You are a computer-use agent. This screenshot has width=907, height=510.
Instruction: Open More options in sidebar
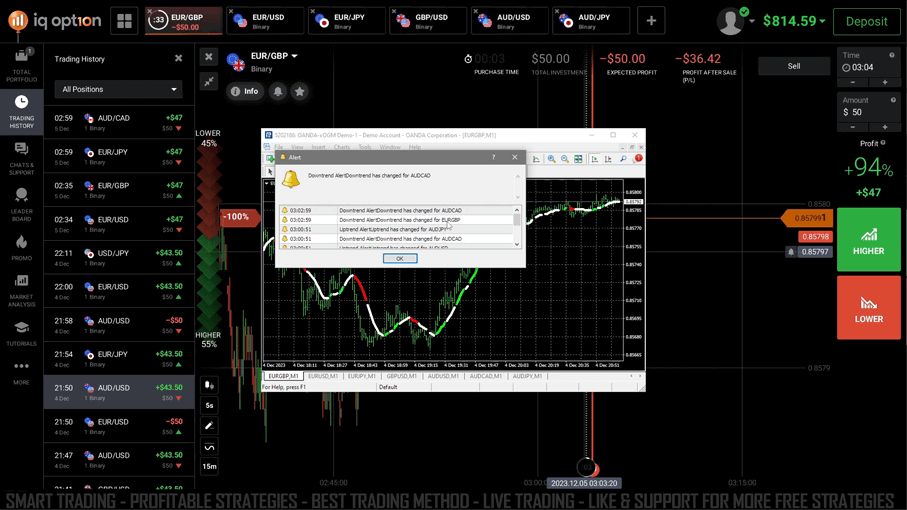coord(21,372)
